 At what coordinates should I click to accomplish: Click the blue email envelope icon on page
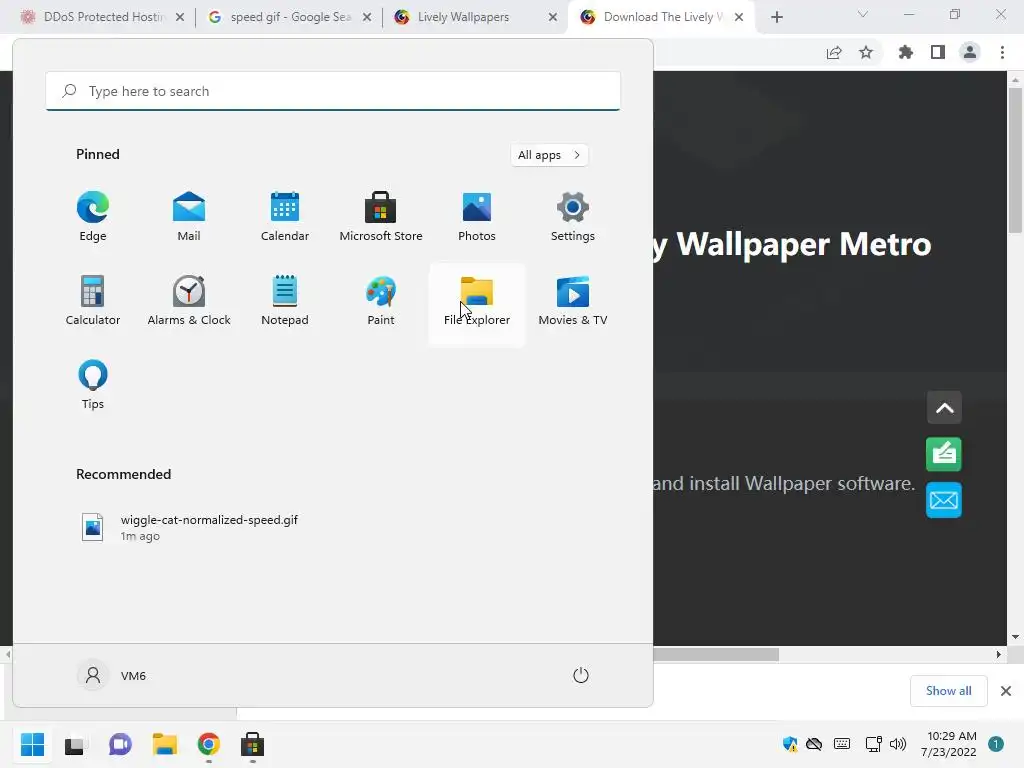944,500
